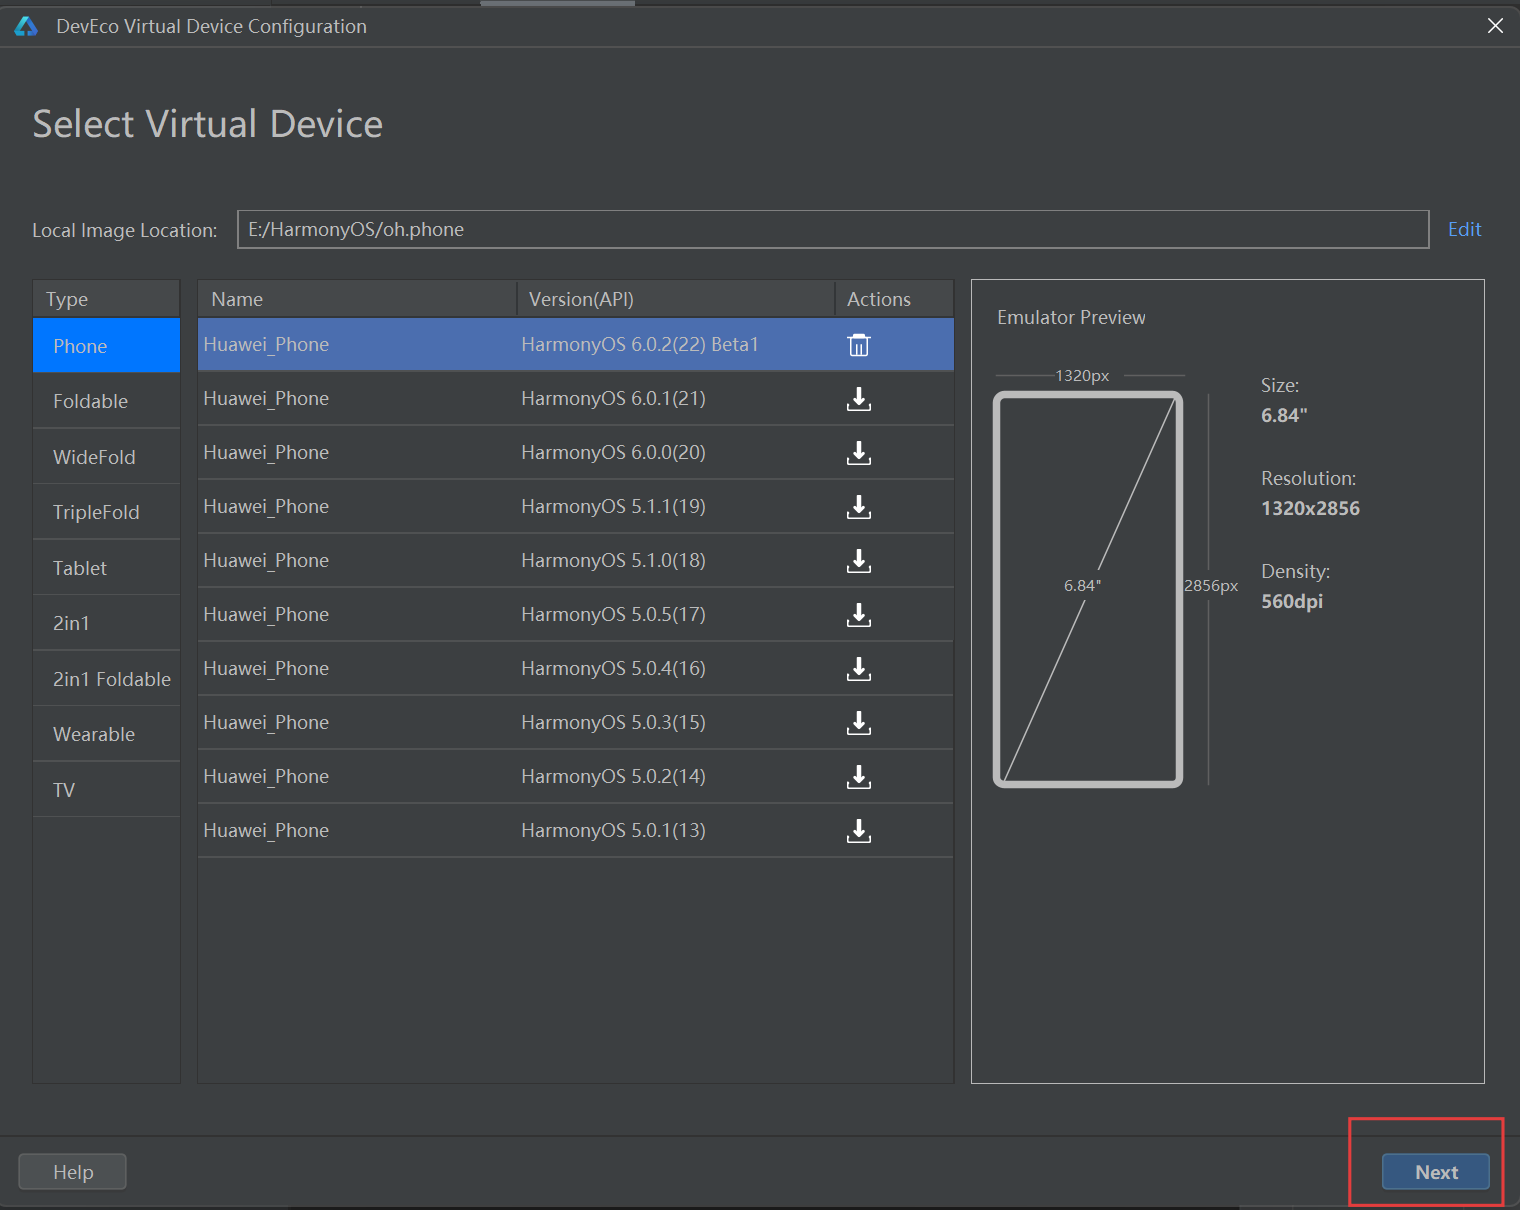
Task: Click the 560dpi density value
Action: click(x=1292, y=601)
